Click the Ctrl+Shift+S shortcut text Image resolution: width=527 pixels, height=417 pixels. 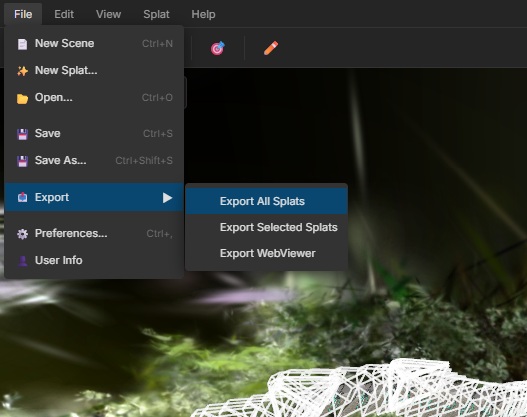tap(144, 160)
